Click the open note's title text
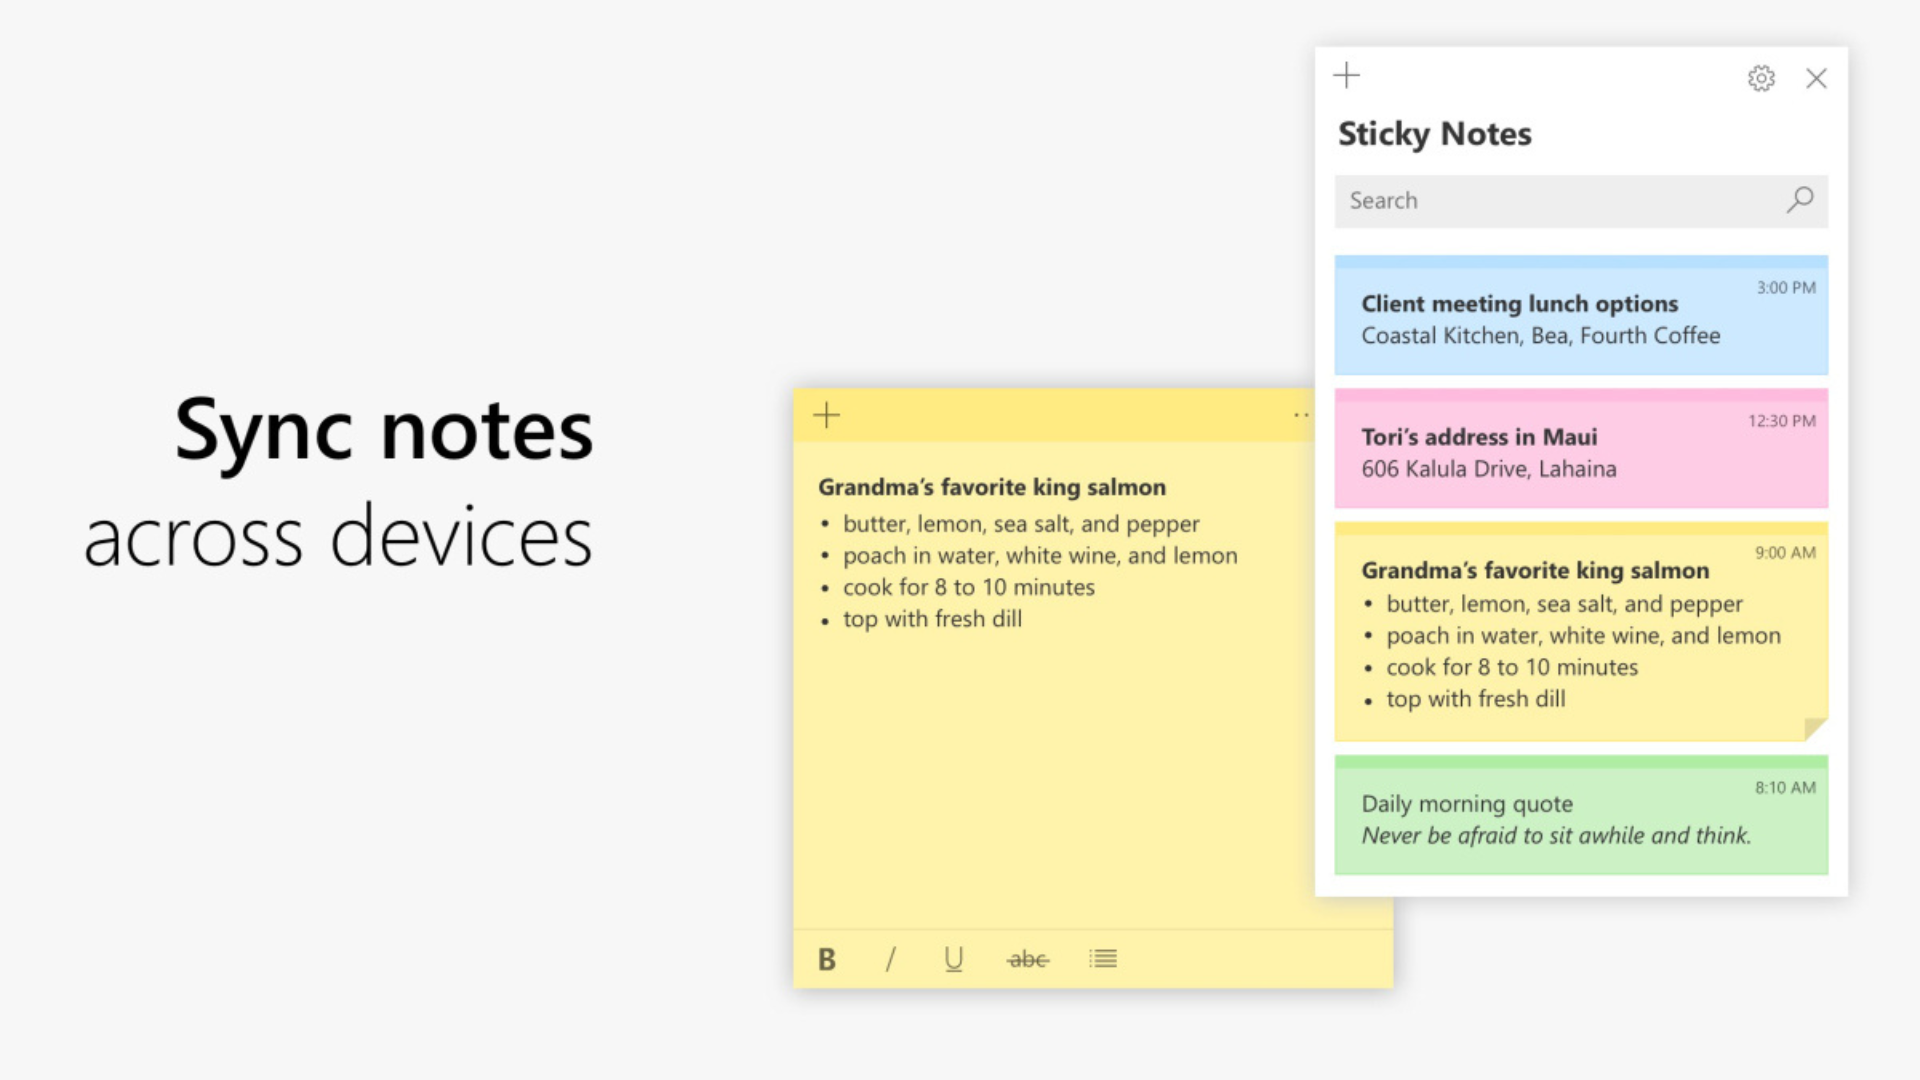 (x=991, y=487)
